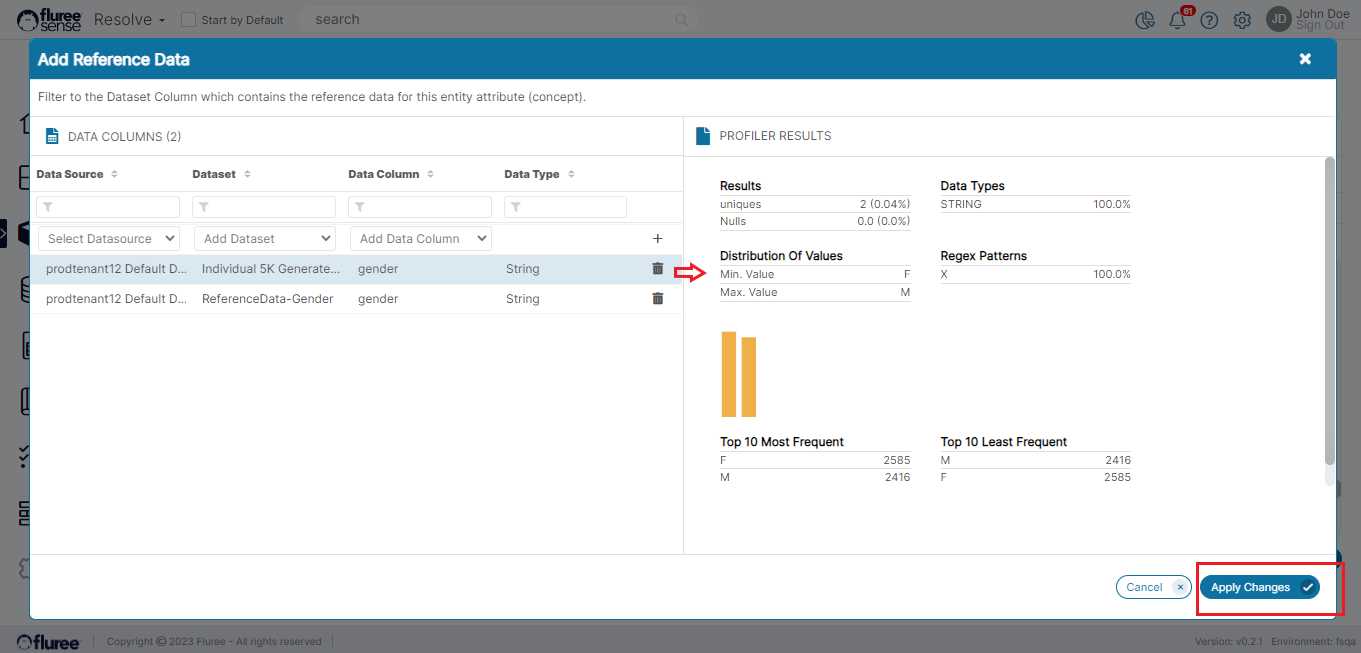Open the settings gear icon

click(x=1242, y=21)
